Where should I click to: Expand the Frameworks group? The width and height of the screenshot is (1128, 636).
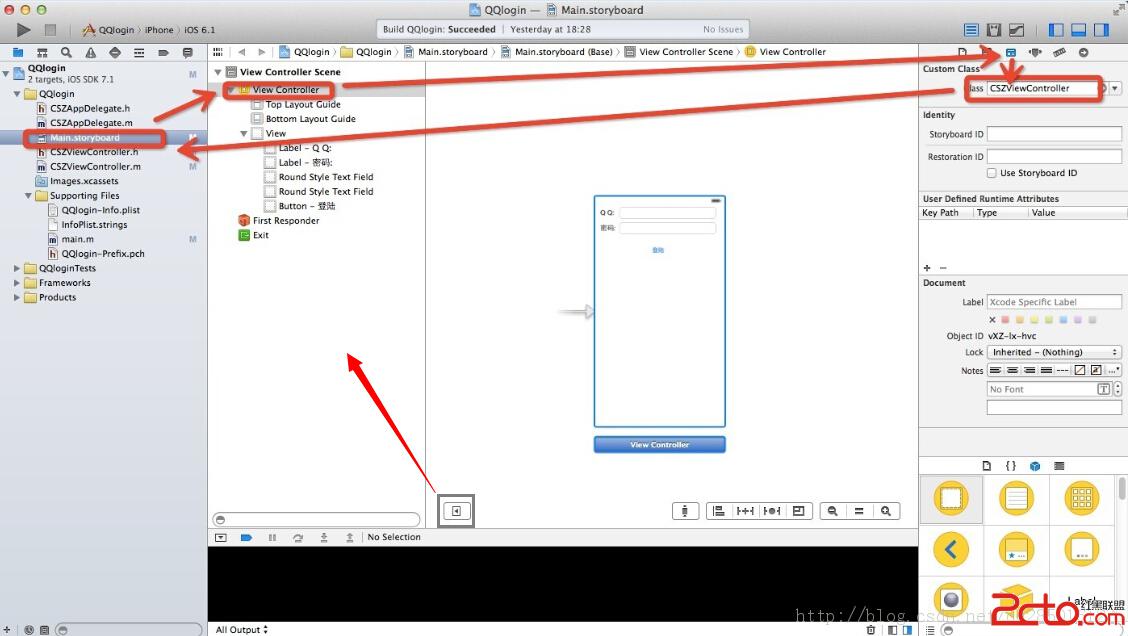tap(17, 283)
